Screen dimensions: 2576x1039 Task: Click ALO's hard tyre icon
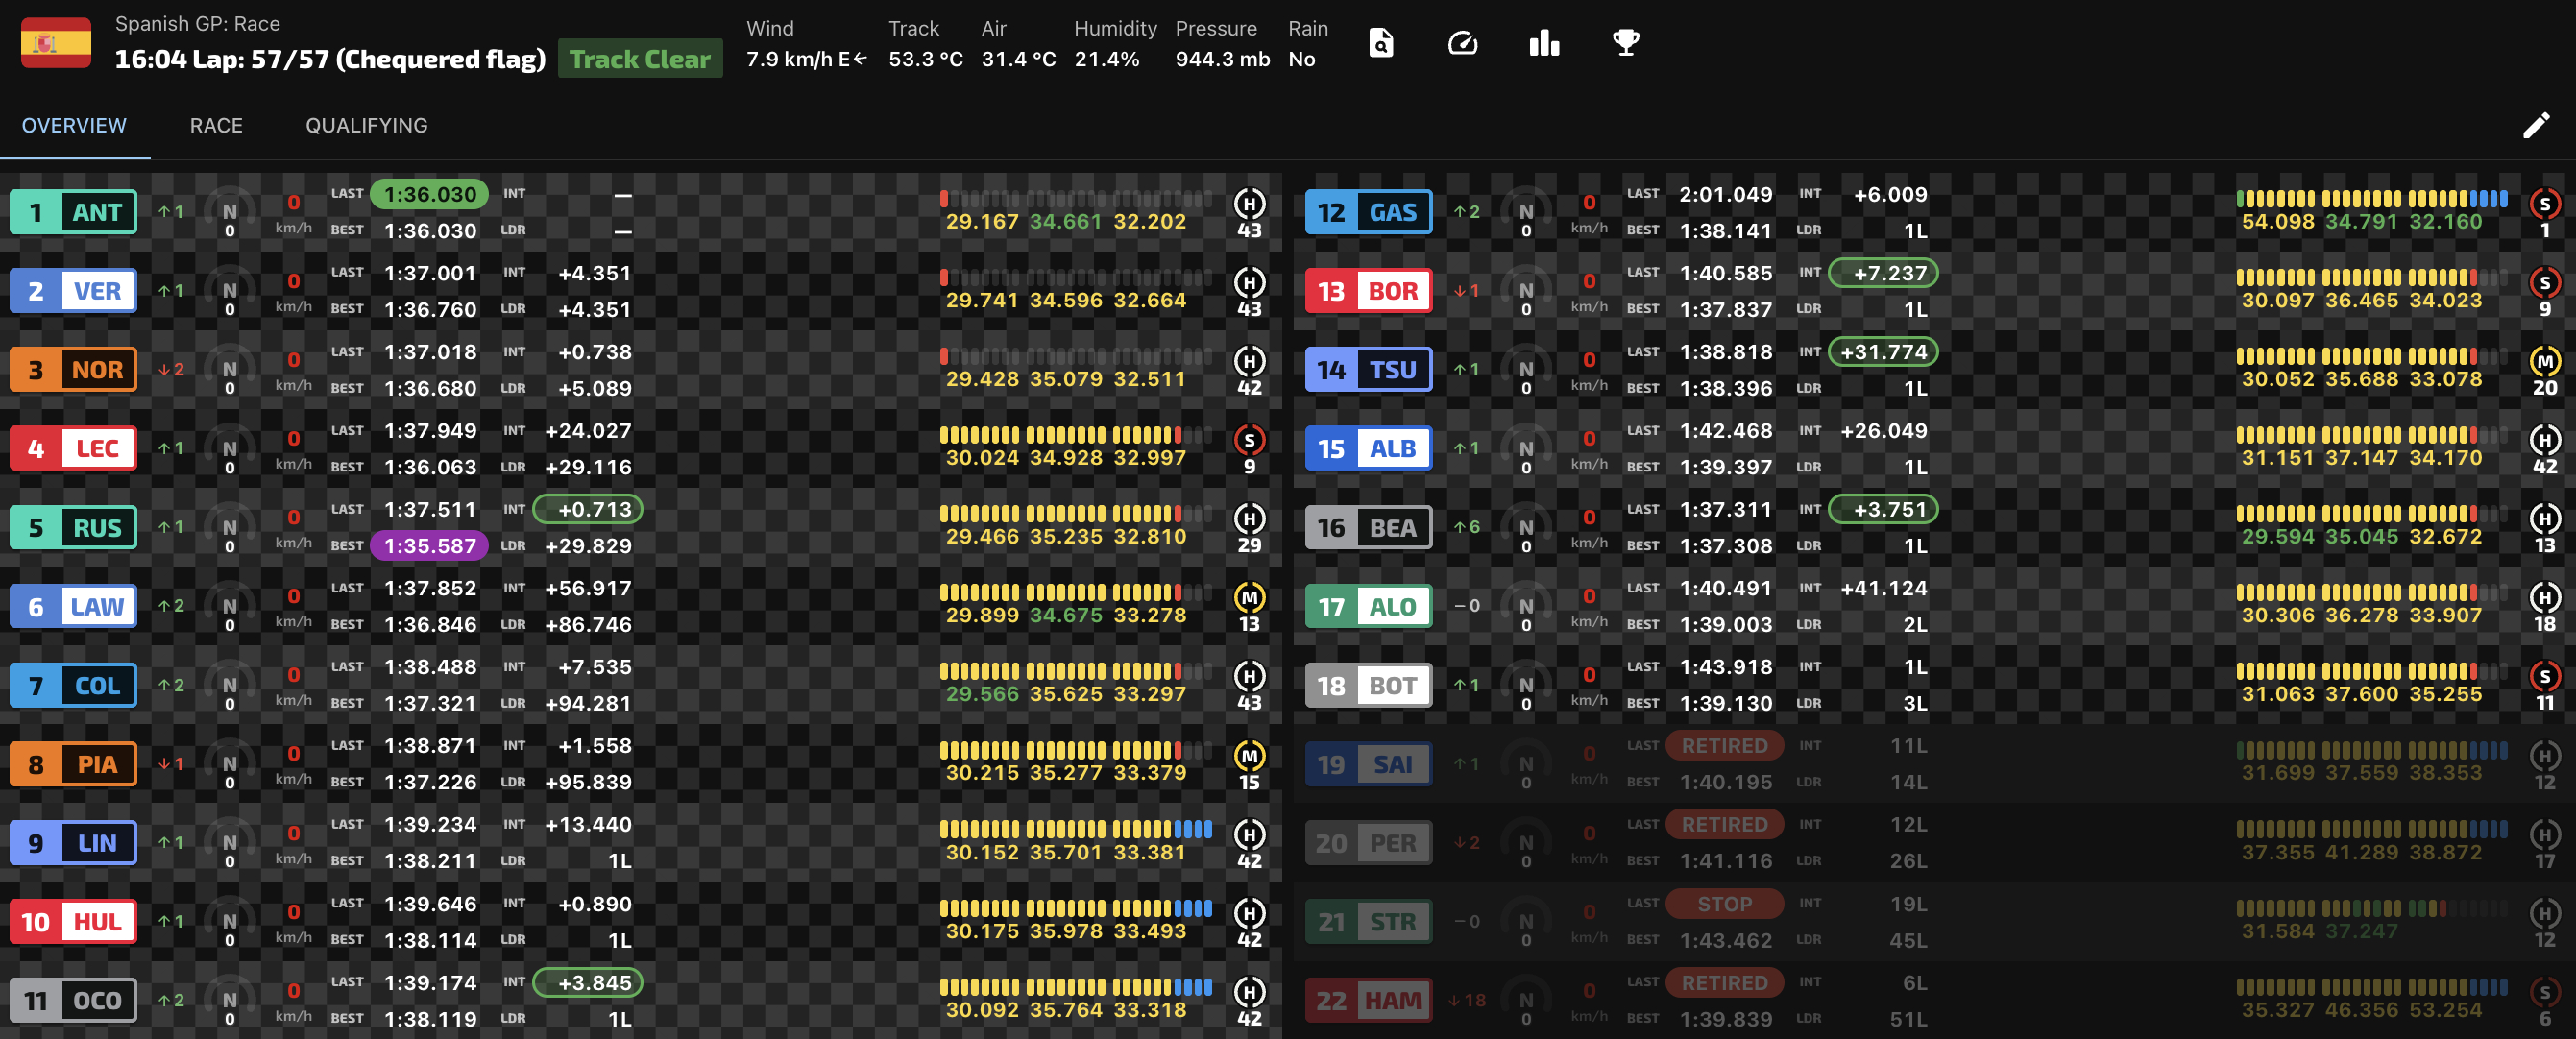2544,598
